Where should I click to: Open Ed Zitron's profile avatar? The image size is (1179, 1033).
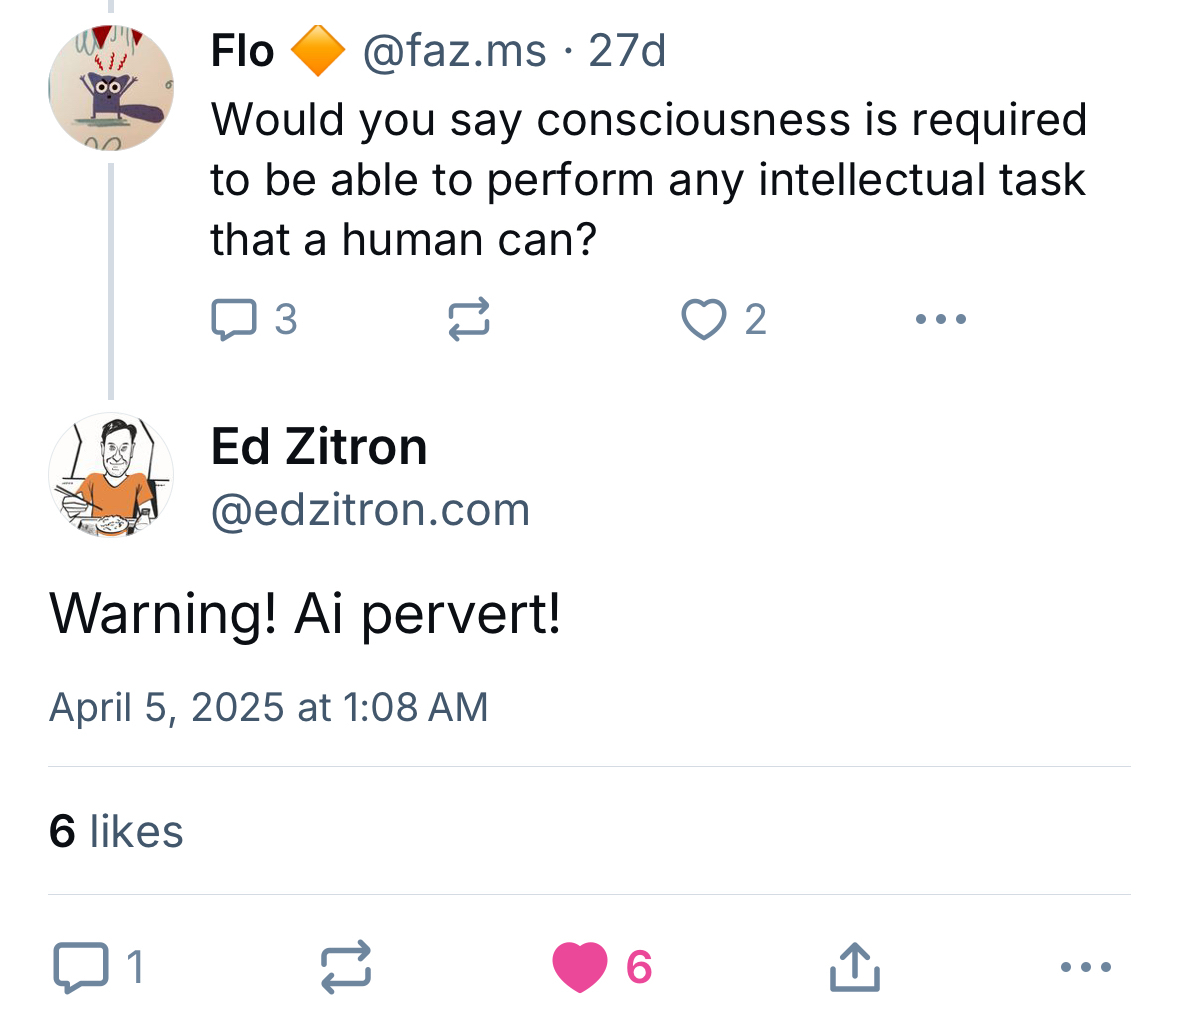coord(110,476)
